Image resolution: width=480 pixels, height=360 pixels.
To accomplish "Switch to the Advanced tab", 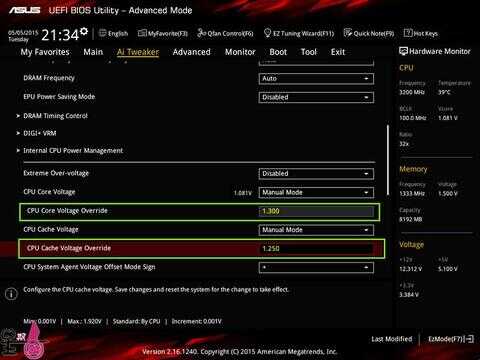I will pos(192,52).
